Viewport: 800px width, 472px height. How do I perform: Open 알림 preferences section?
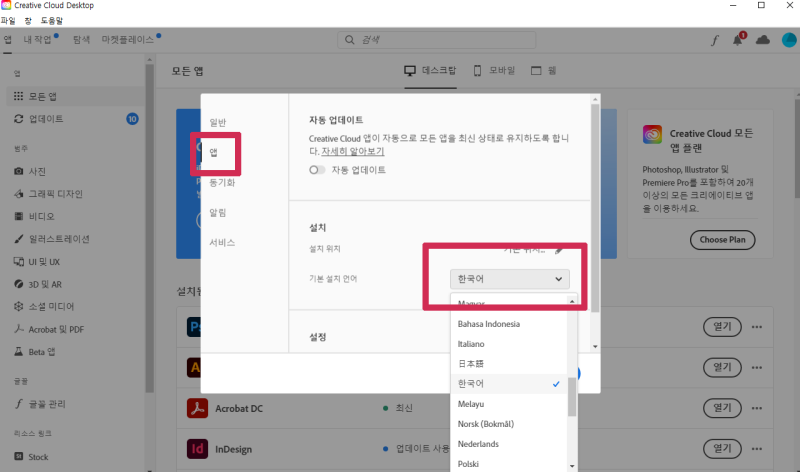218,213
